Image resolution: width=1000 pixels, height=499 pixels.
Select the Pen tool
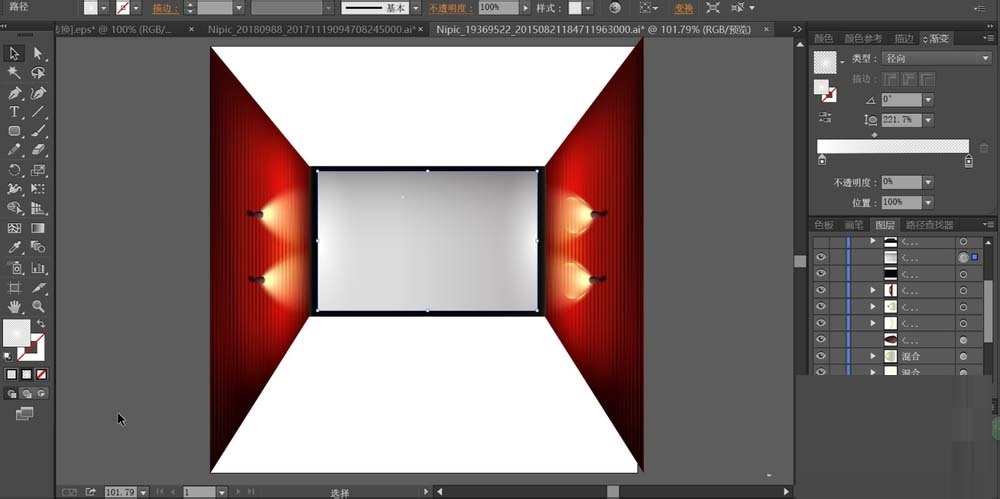[15, 92]
